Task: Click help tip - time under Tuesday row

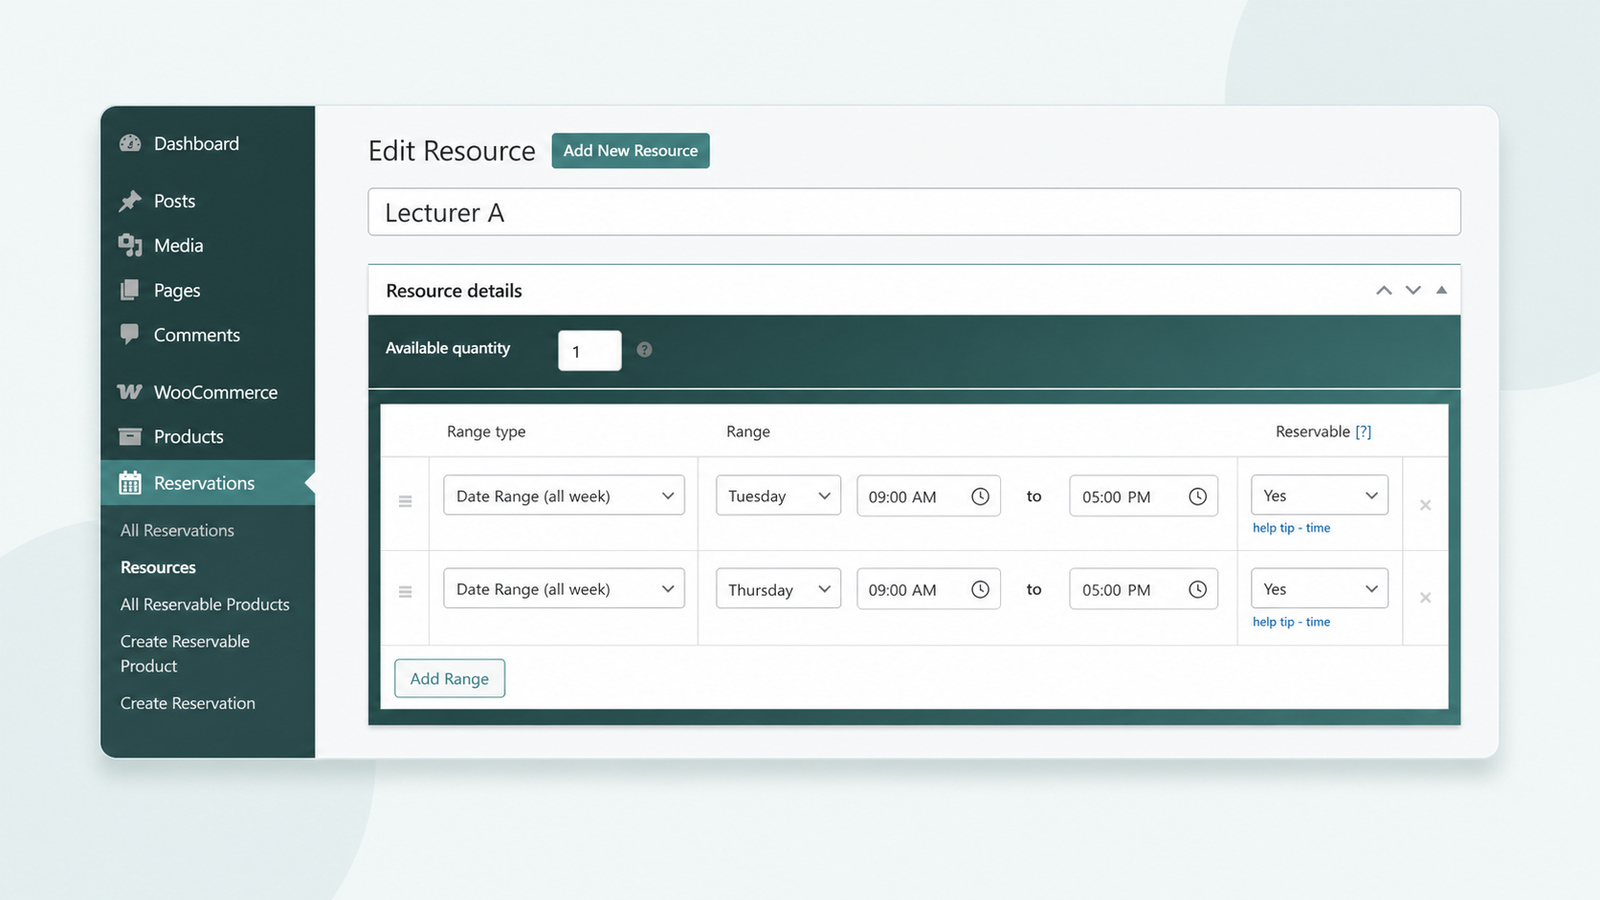Action: pyautogui.click(x=1291, y=528)
